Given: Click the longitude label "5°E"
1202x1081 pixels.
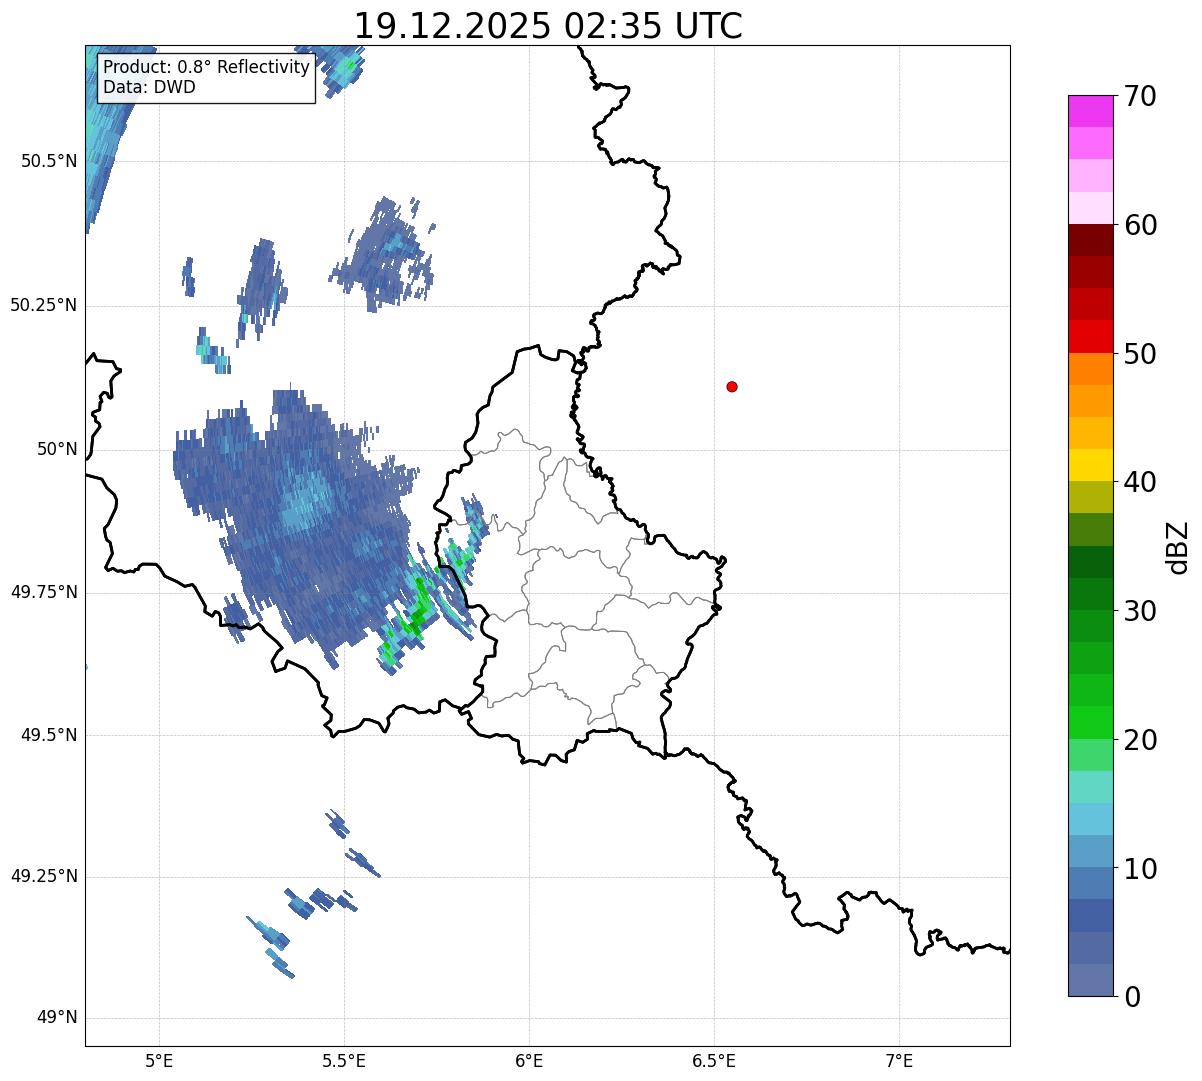Looking at the screenshot, I should tap(160, 1060).
